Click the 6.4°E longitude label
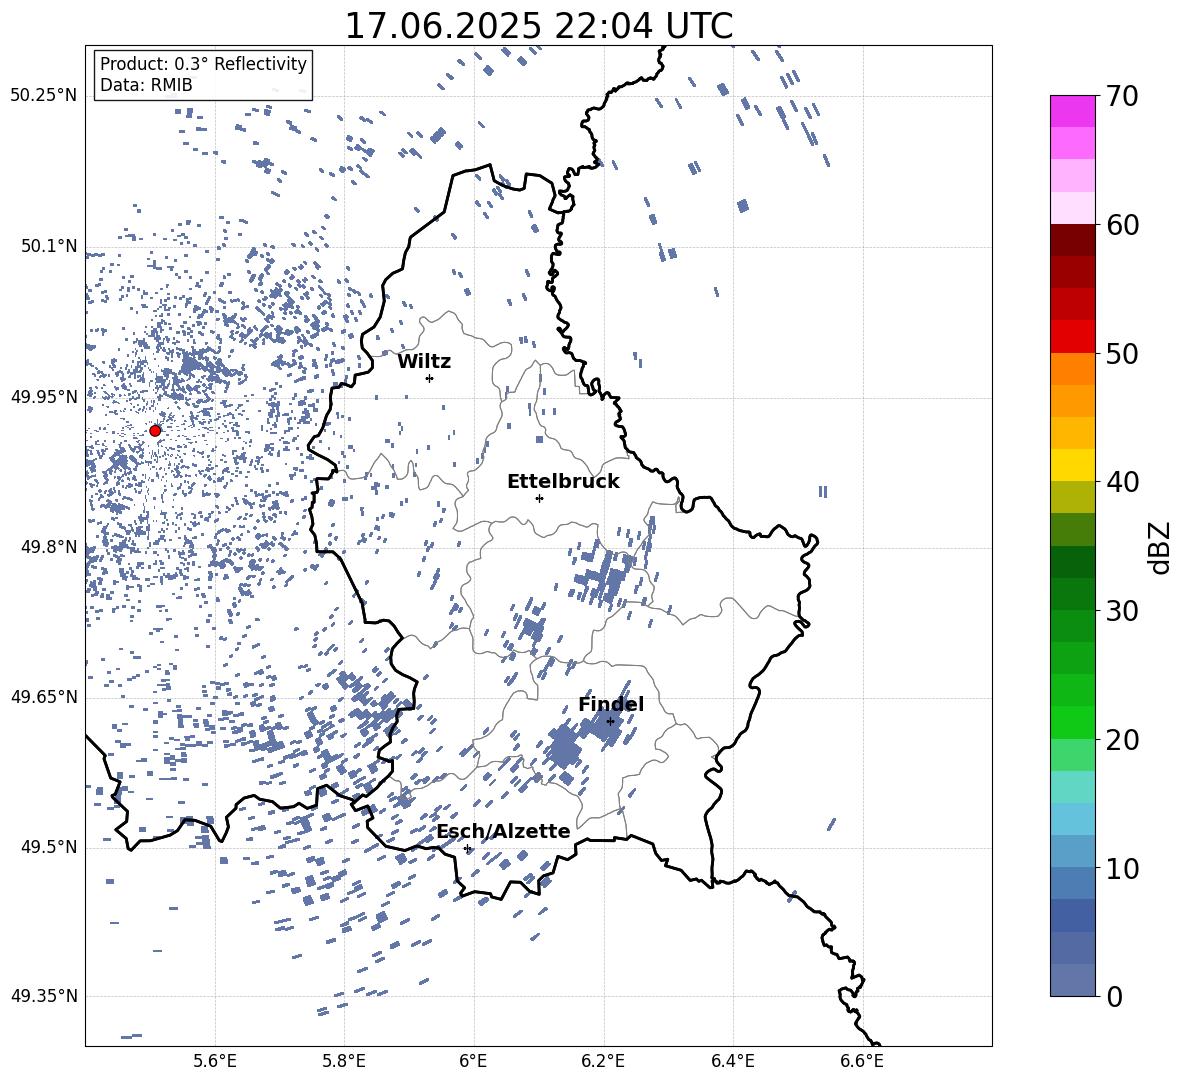 click(732, 1061)
